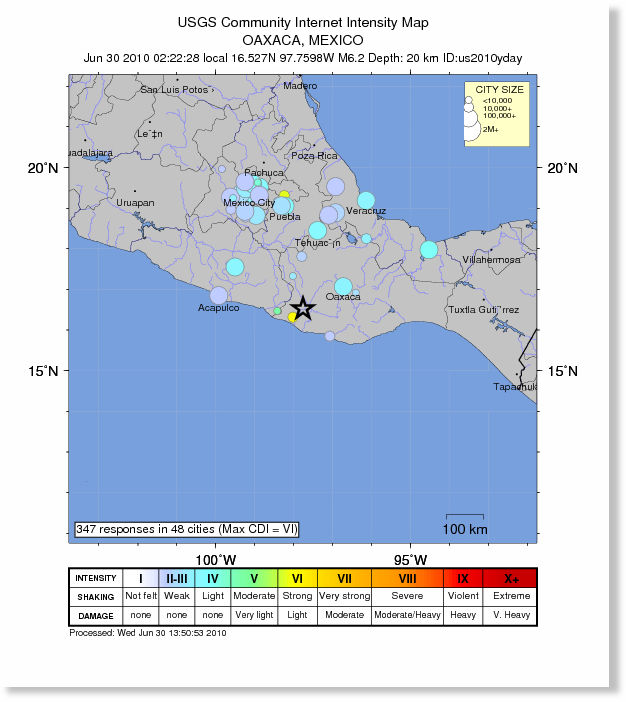The image size is (626, 702).
Task: Click the 'Processed: Wed Jun 30' timestamp
Action: click(x=148, y=633)
